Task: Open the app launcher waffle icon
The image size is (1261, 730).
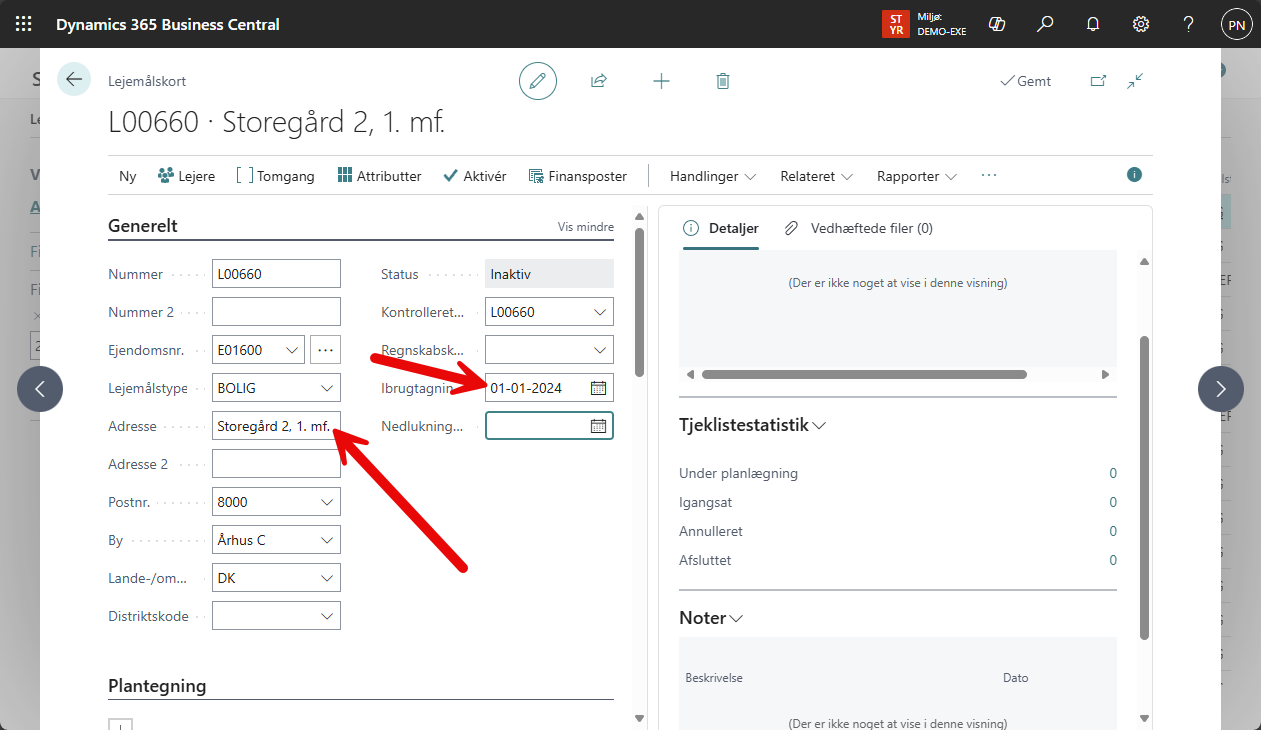Action: point(24,24)
